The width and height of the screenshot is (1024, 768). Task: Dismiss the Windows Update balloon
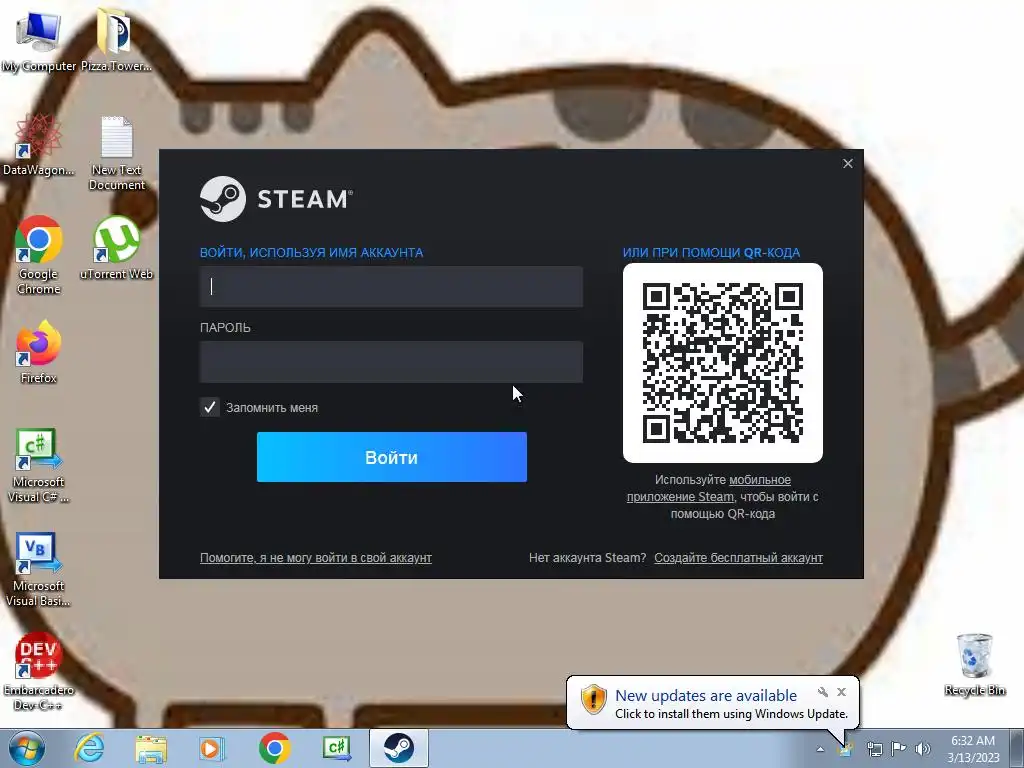coord(841,692)
